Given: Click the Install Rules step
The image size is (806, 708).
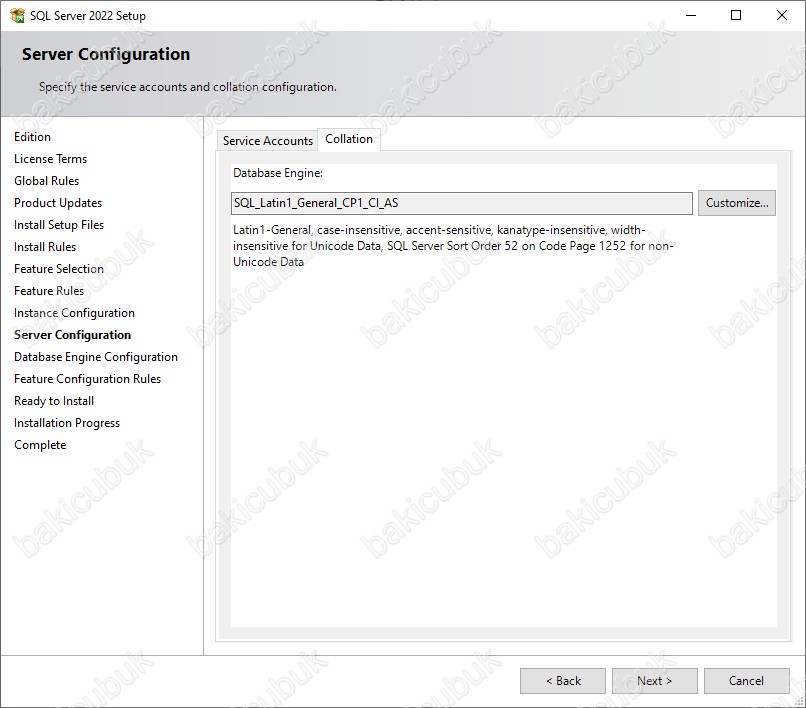Looking at the screenshot, I should pos(45,247).
